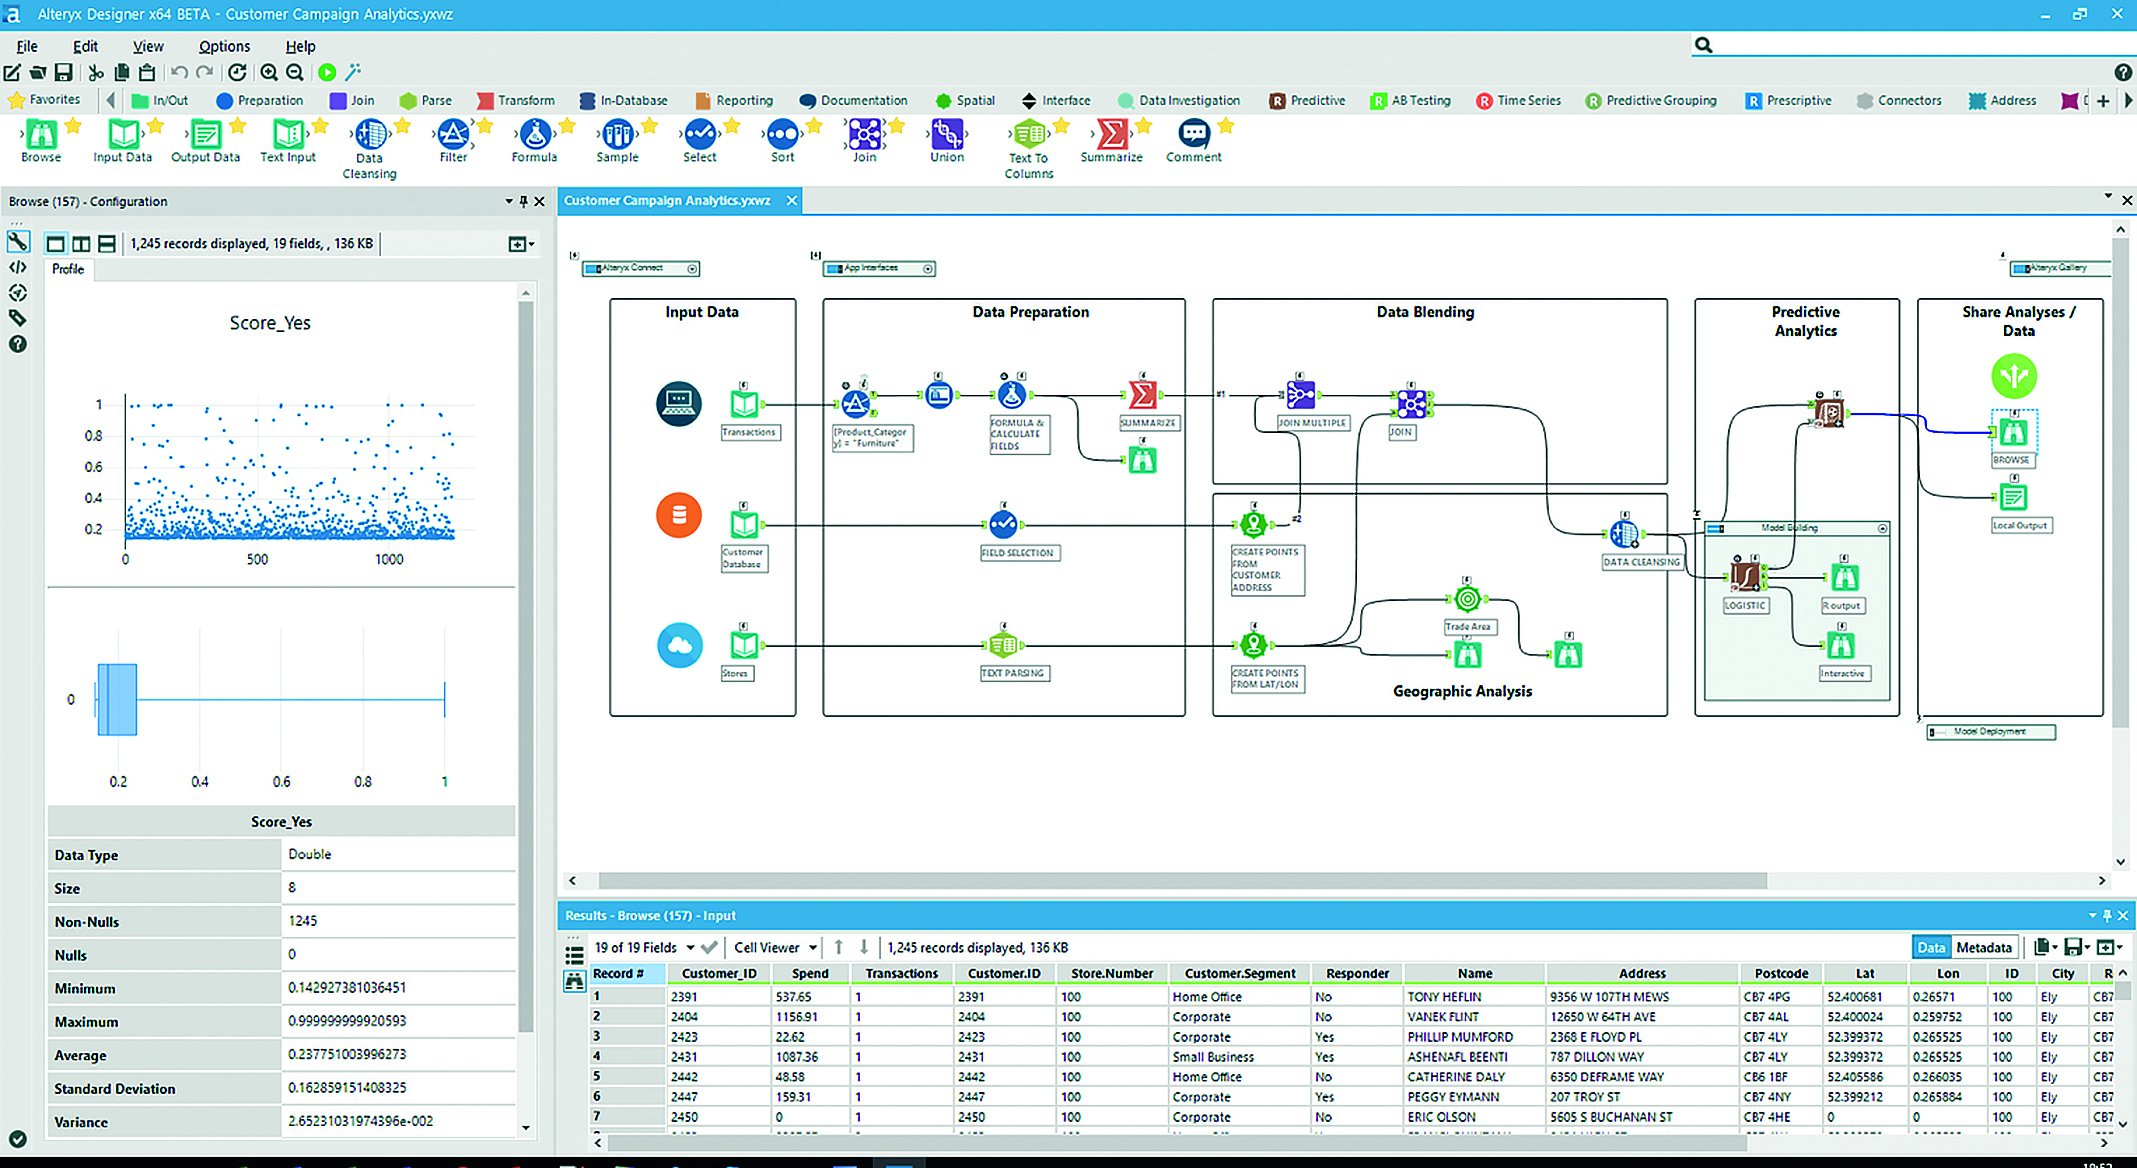
Task: Run the workflow with the green play button
Action: point(327,72)
